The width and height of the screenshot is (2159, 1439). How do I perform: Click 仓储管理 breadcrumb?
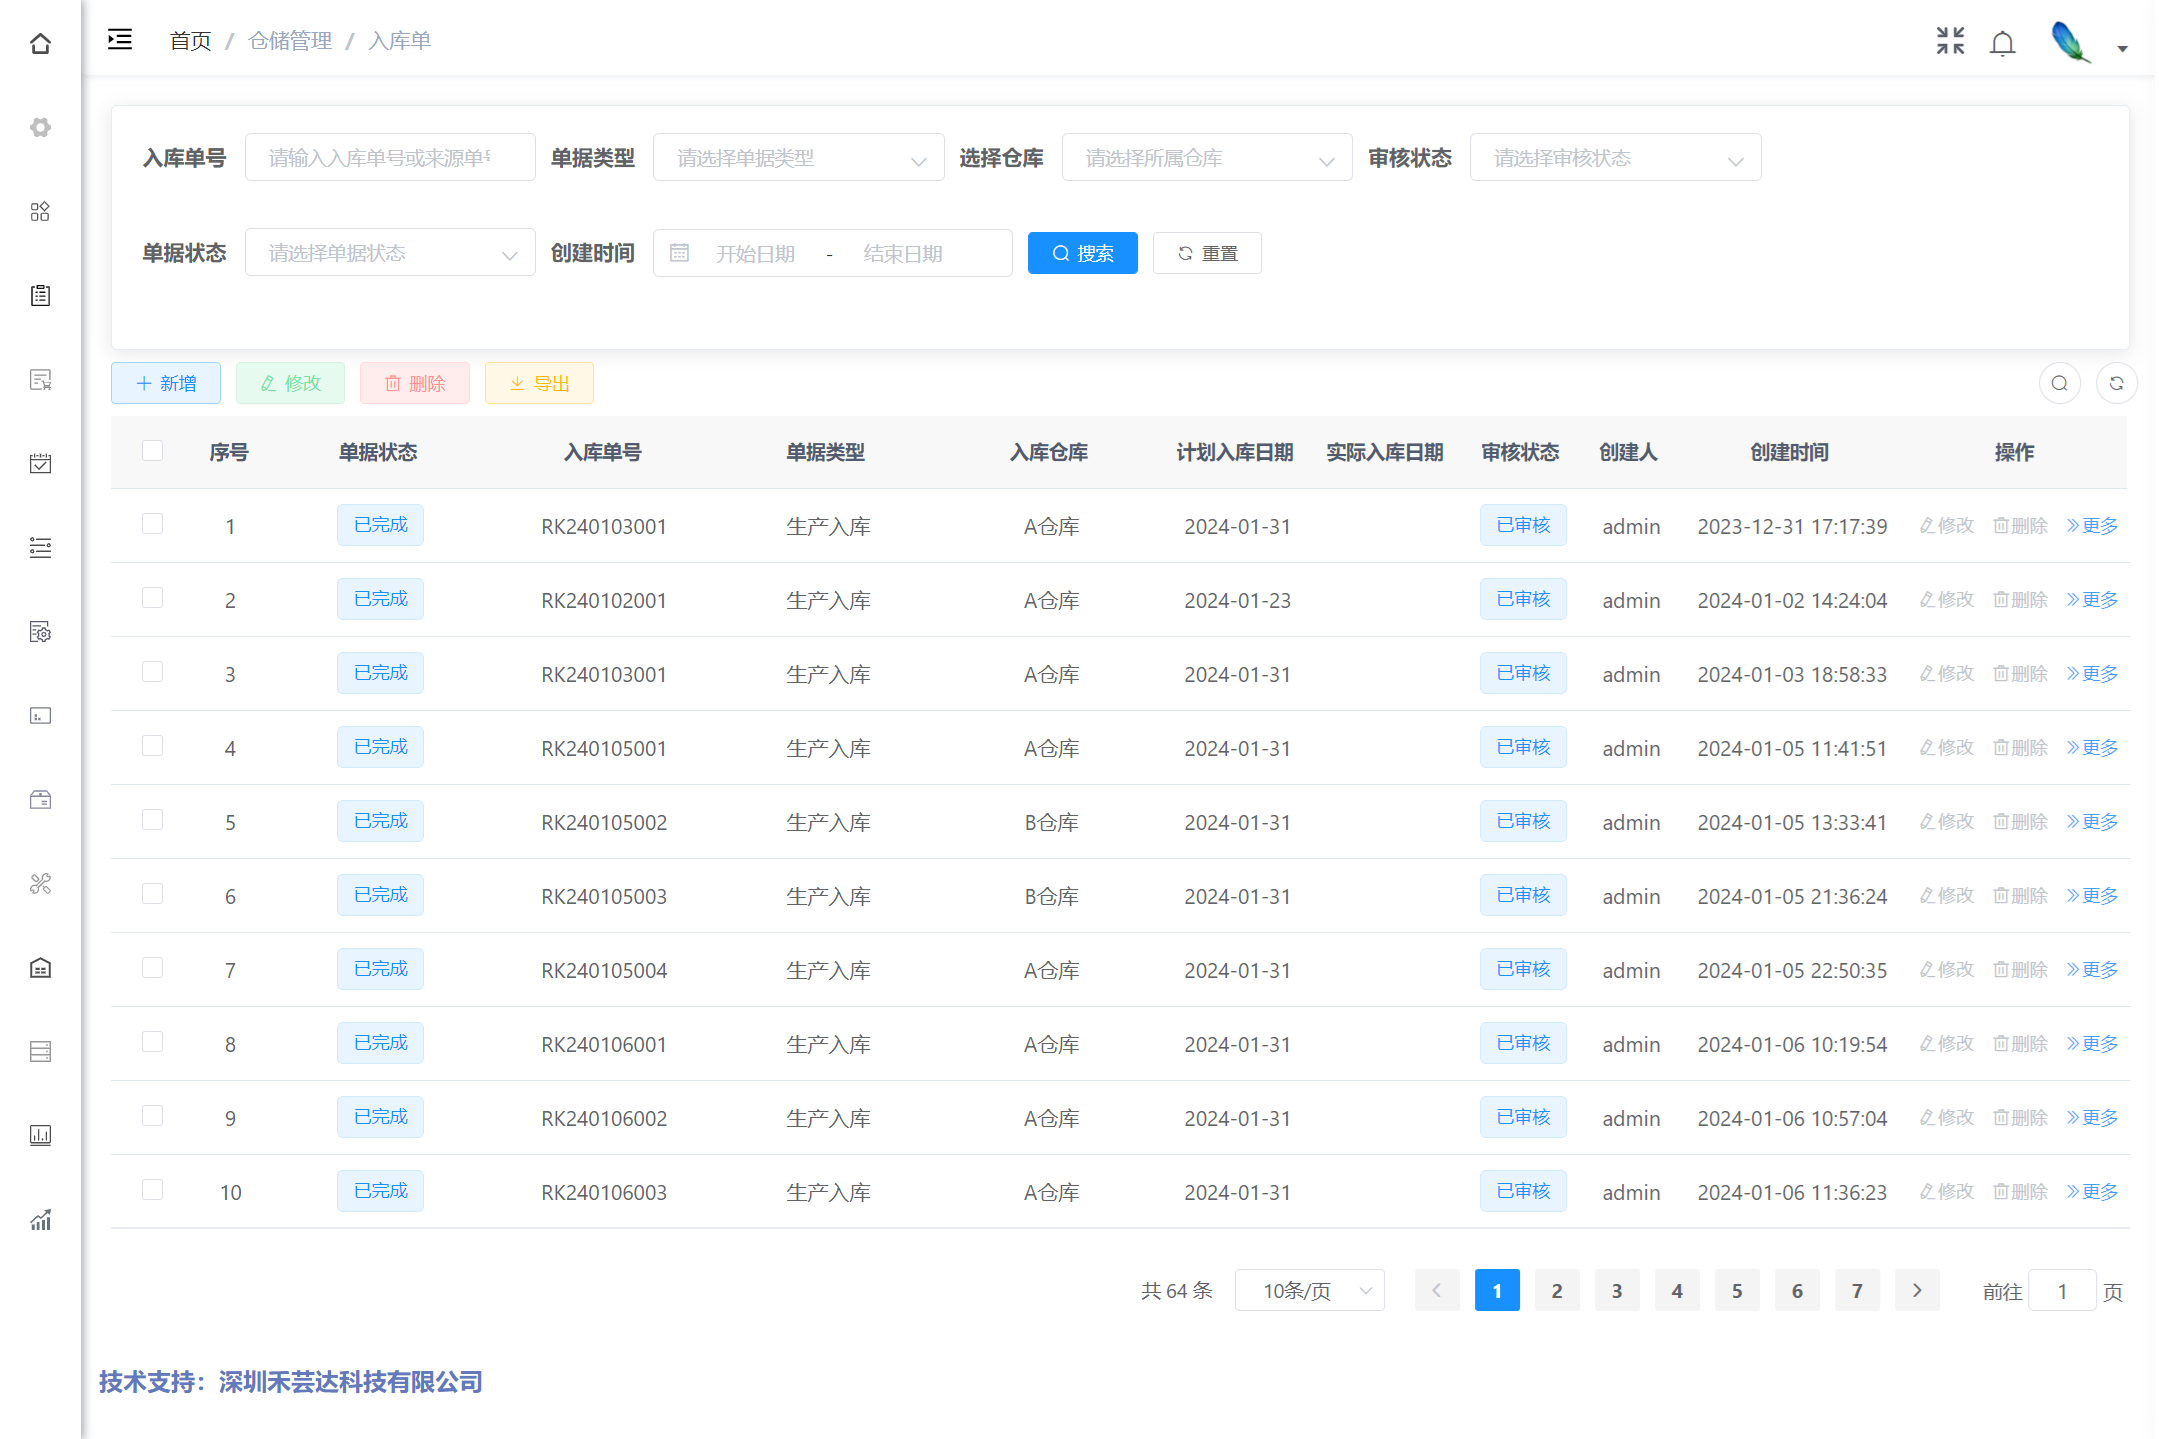(x=290, y=41)
